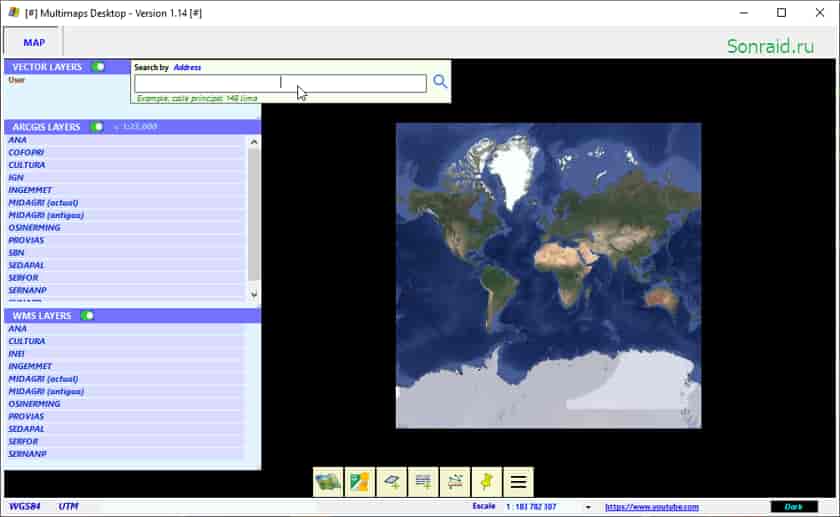Click the UTM coordinate system label
The height and width of the screenshot is (517, 840).
click(x=69, y=506)
